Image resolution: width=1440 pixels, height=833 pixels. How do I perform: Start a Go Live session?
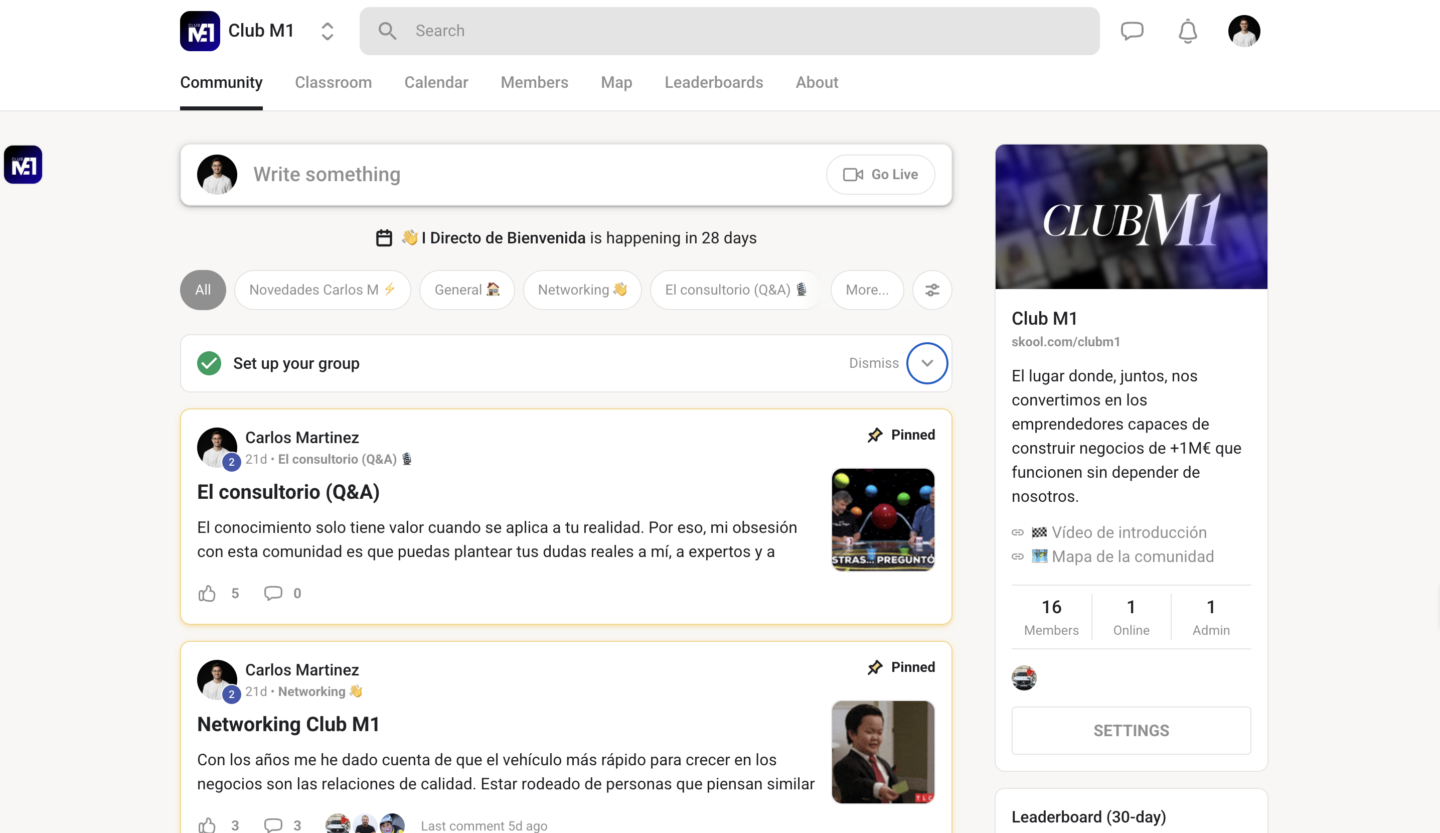[880, 175]
